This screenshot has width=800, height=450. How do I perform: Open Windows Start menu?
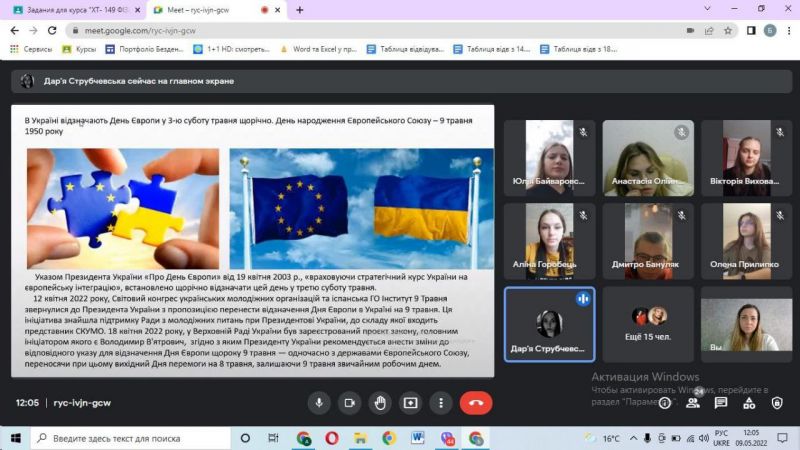click(x=15, y=438)
